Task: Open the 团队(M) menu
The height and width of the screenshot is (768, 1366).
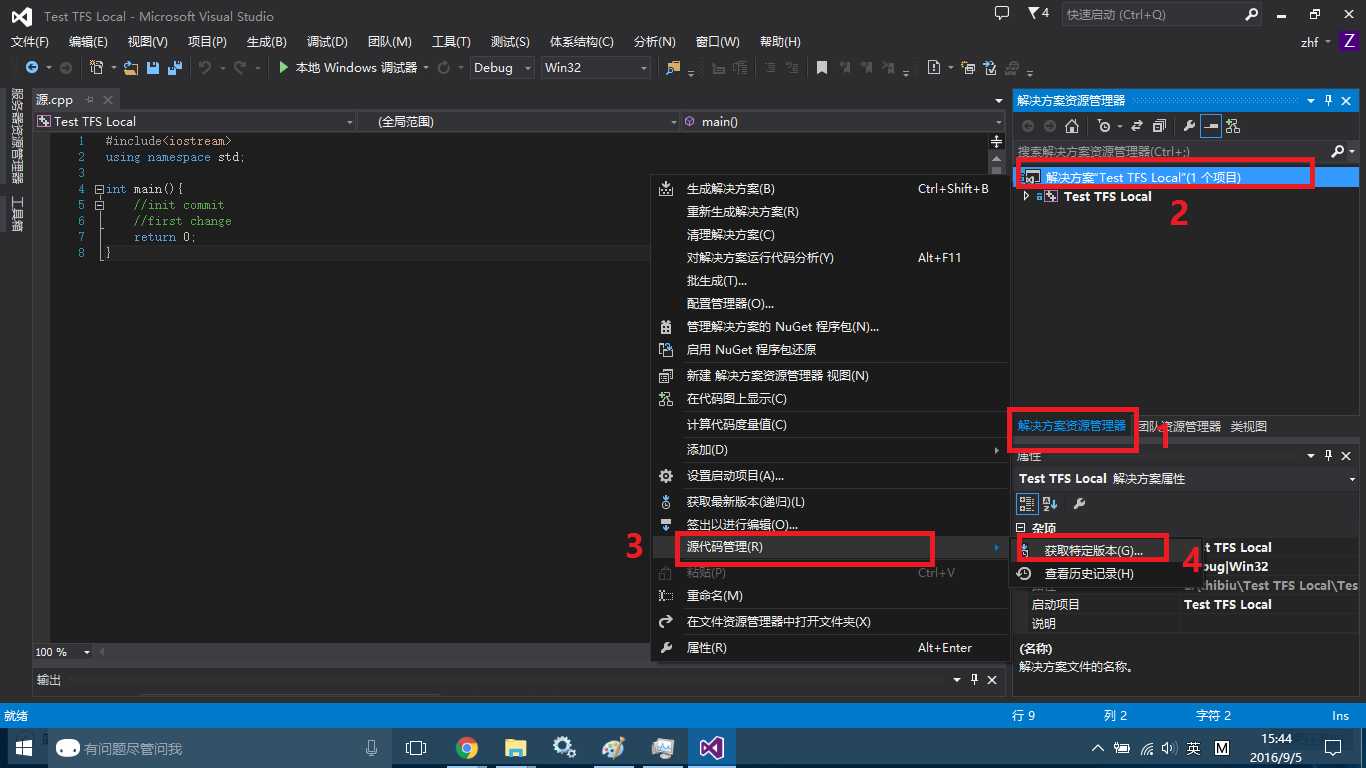Action: click(x=389, y=41)
